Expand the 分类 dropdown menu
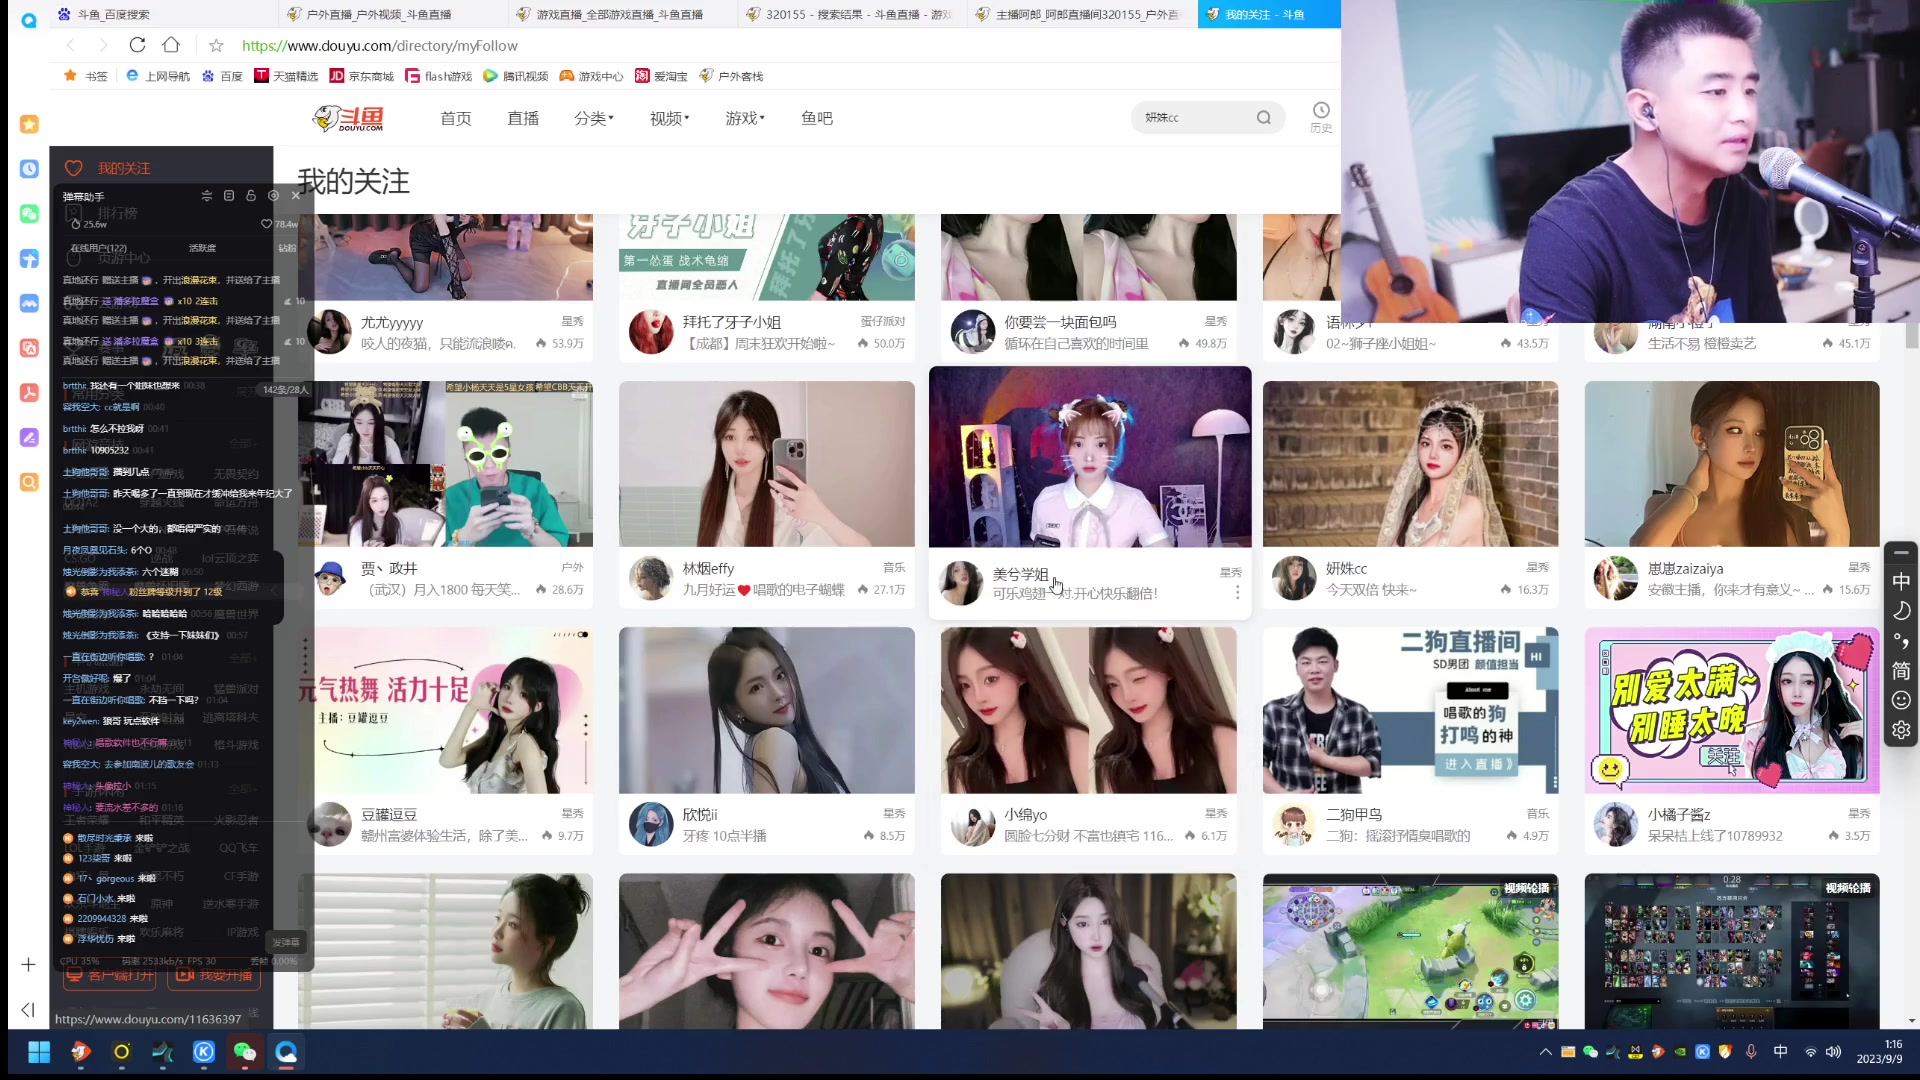The width and height of the screenshot is (1920, 1080). pos(594,118)
